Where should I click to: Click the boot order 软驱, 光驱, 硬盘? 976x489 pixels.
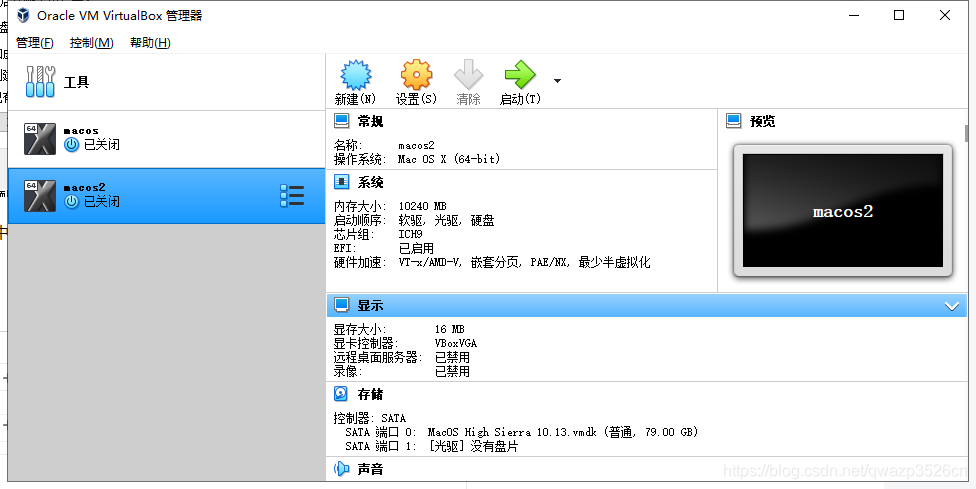(x=446, y=220)
